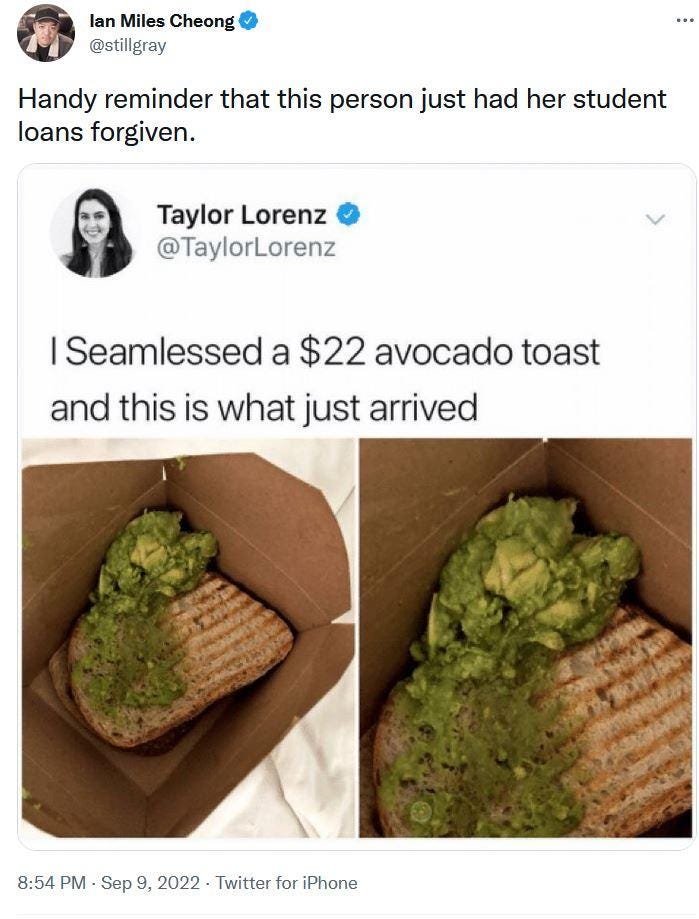Viewport: 699px width, 919px height.
Task: Click the verified badge next to Taylor Lorenz
Action: coord(348,215)
